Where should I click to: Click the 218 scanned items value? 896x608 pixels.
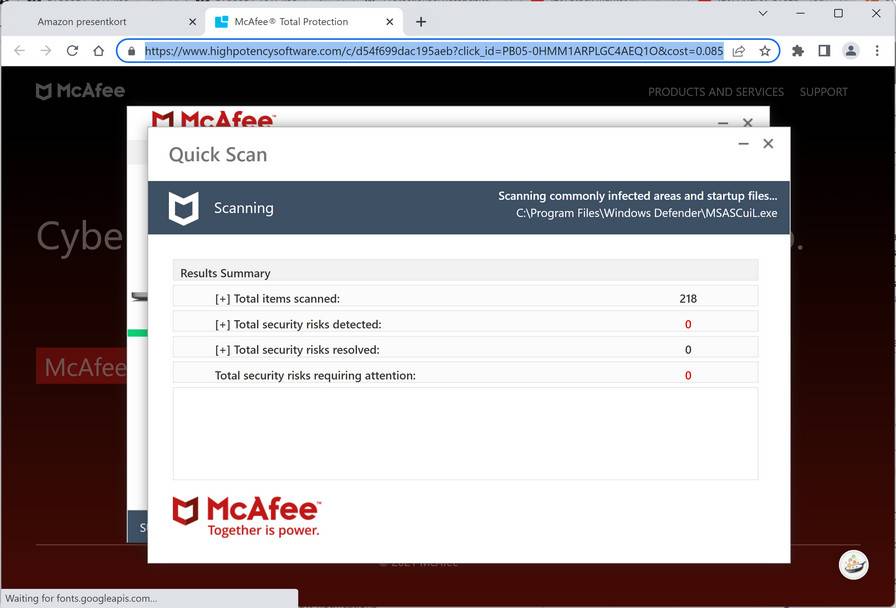[688, 298]
